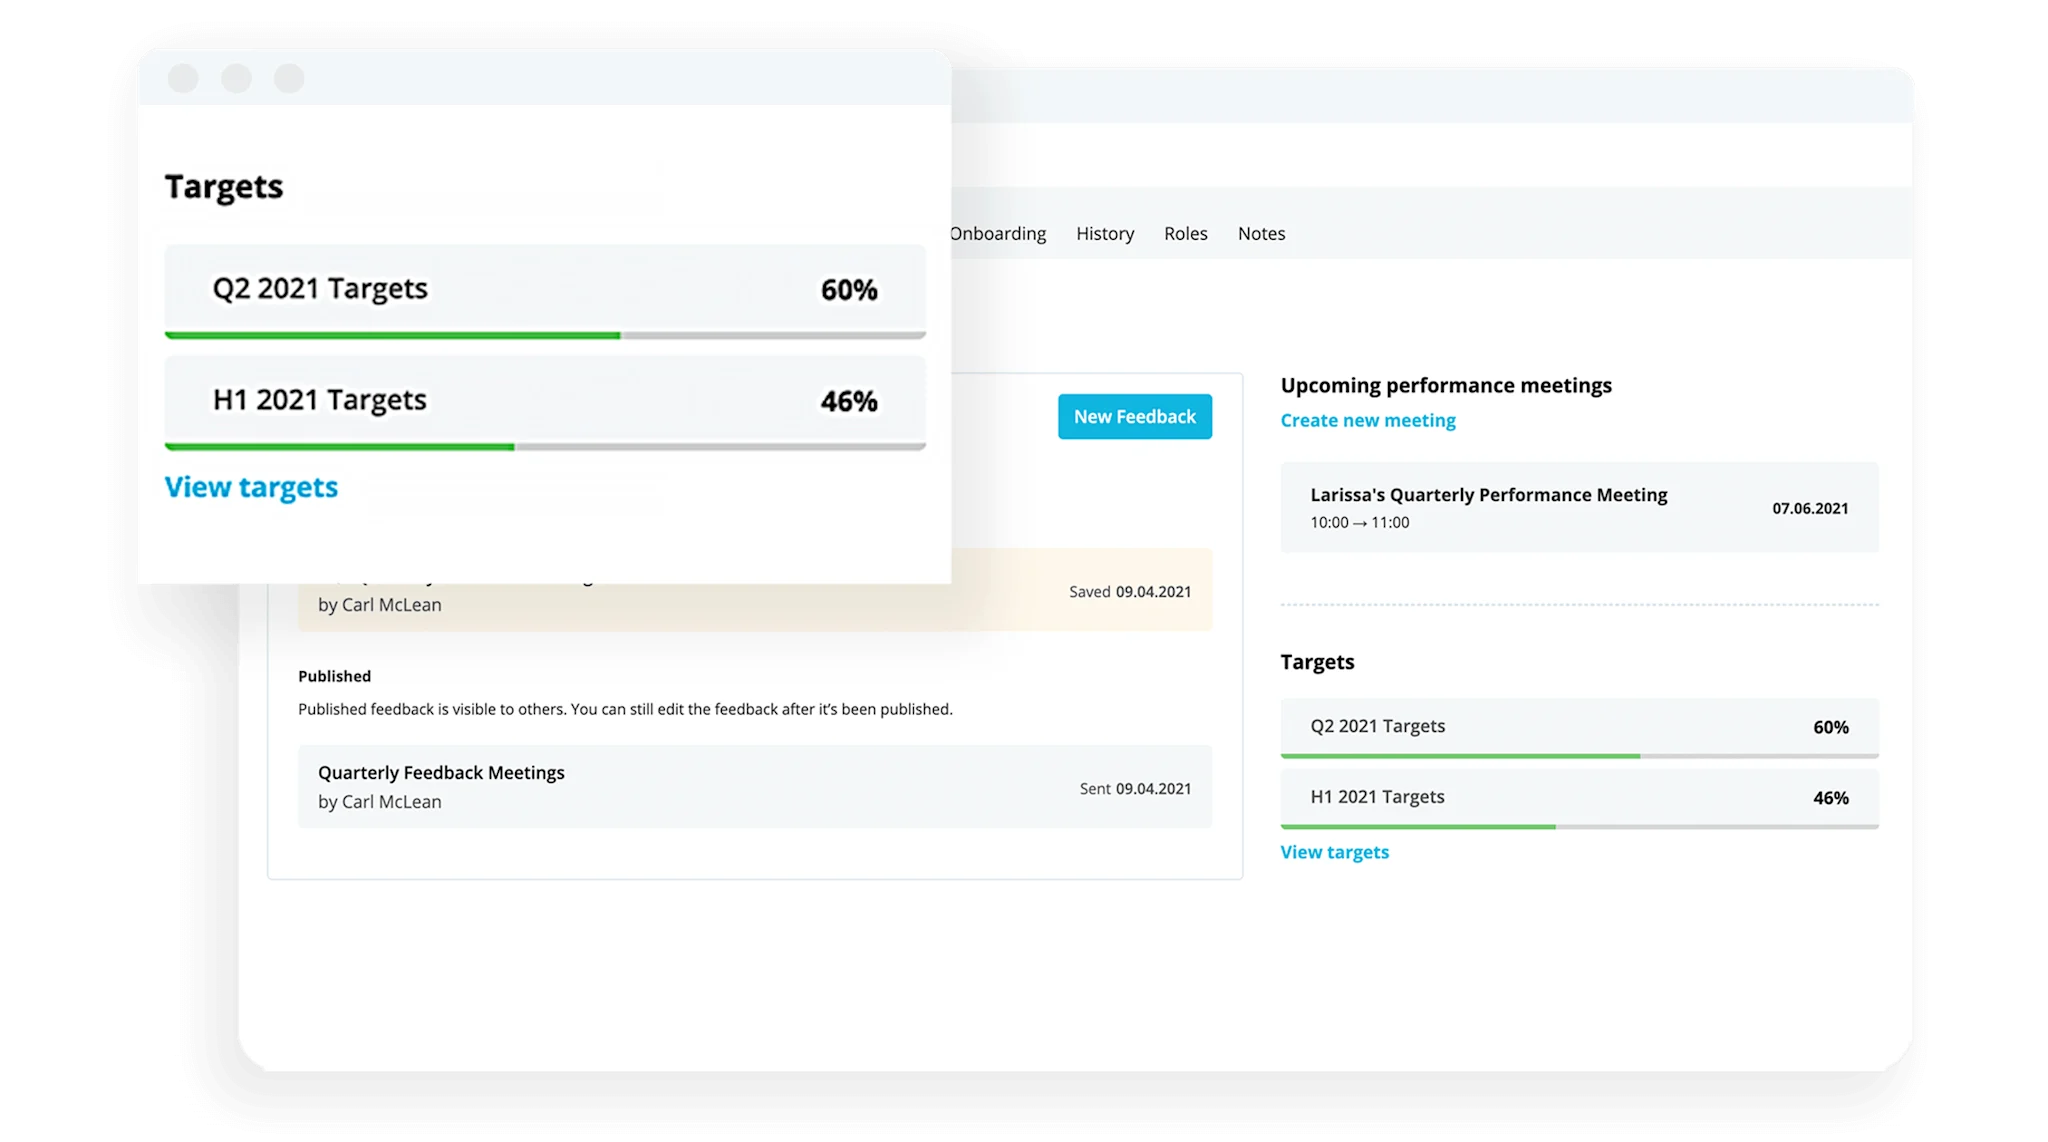Screen dimensions: 2048x1142
Task: Select H1 2021 Targets row in enlarged popup
Action: click(x=544, y=400)
